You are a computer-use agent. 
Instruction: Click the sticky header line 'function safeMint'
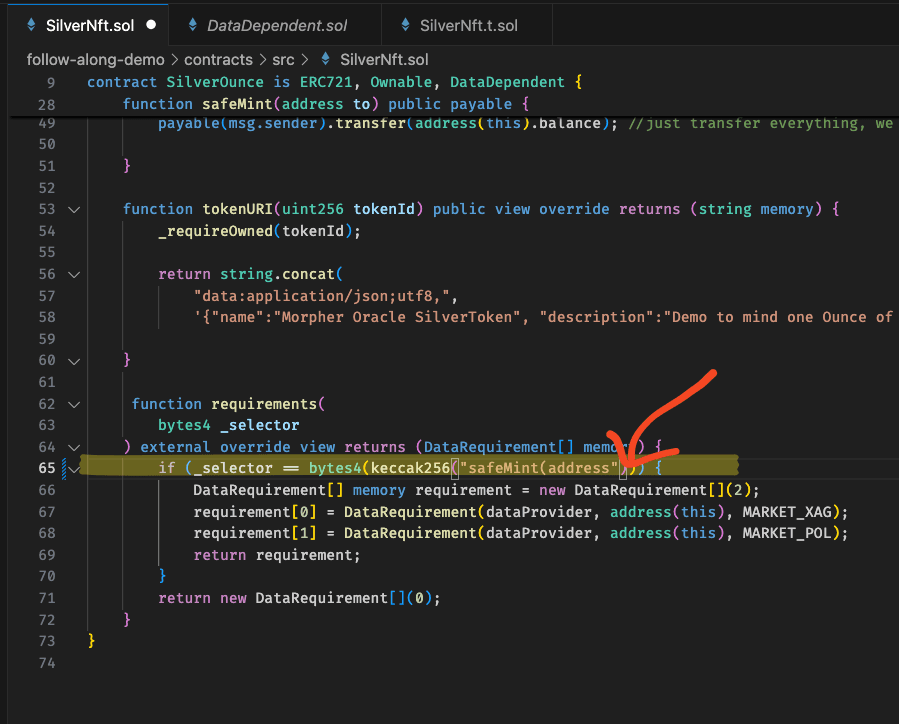(x=325, y=104)
